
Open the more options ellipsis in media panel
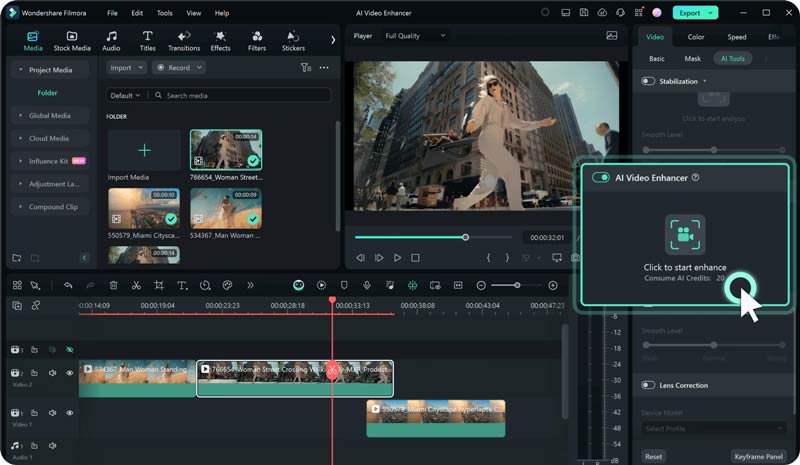pyautogui.click(x=324, y=67)
